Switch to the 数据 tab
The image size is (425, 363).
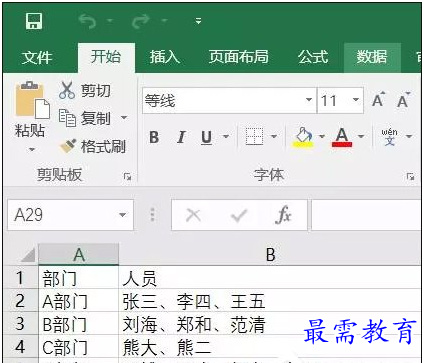[x=372, y=57]
